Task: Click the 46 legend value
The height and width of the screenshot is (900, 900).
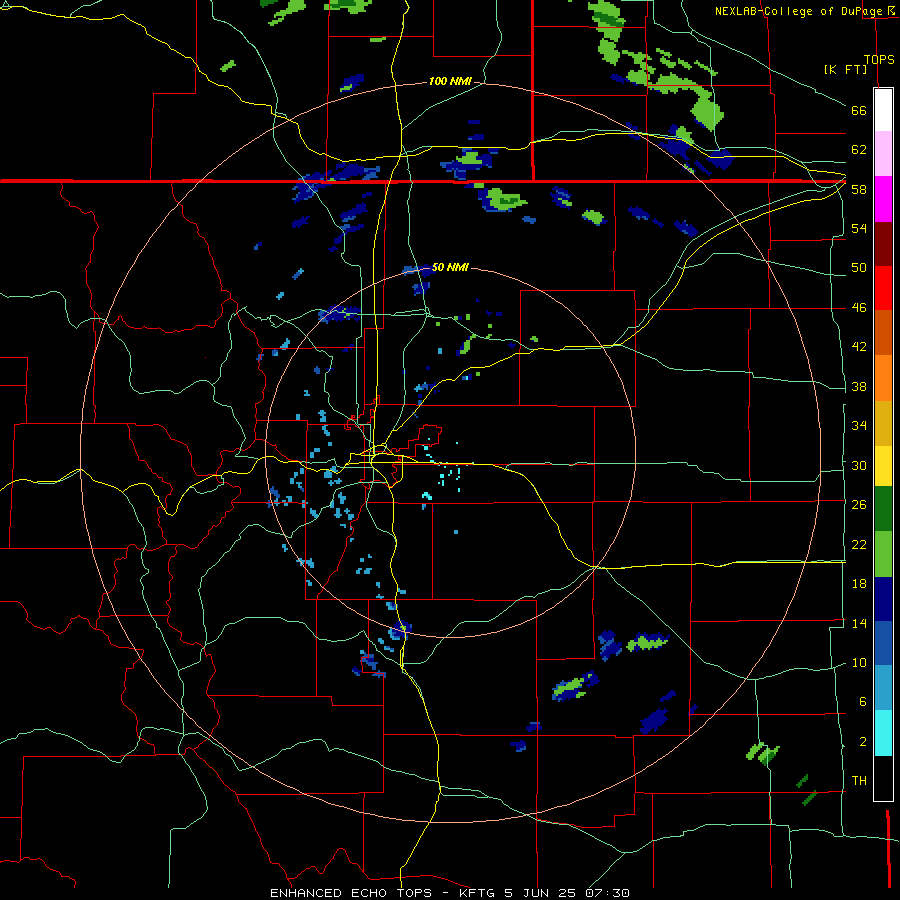Action: [859, 308]
